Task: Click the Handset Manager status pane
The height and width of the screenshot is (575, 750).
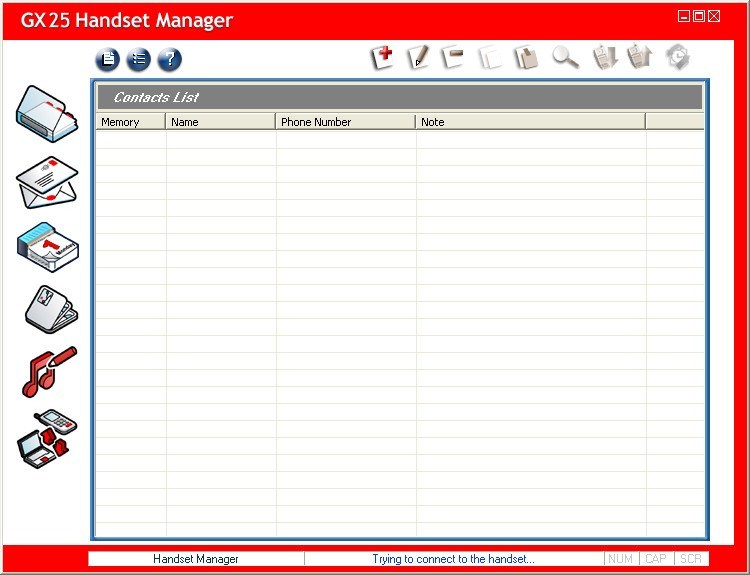Action: tap(196, 559)
